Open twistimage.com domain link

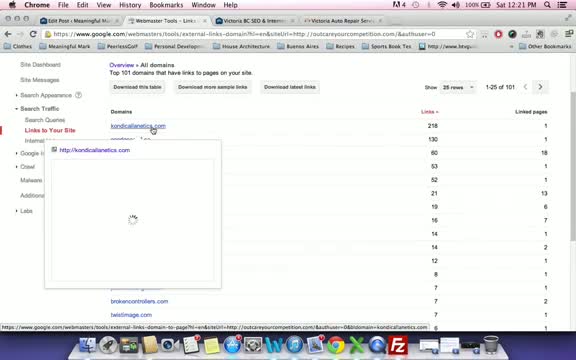[131, 315]
